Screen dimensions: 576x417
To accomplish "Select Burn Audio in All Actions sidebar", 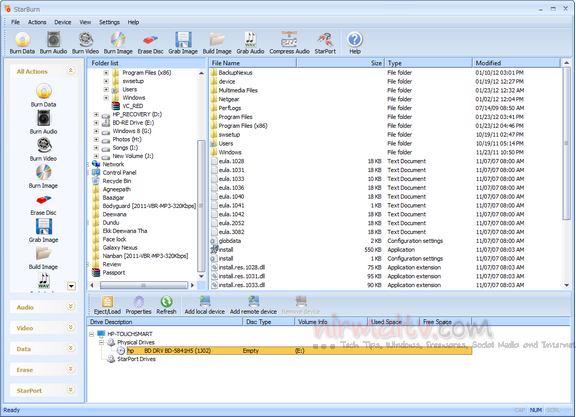I will point(43,122).
